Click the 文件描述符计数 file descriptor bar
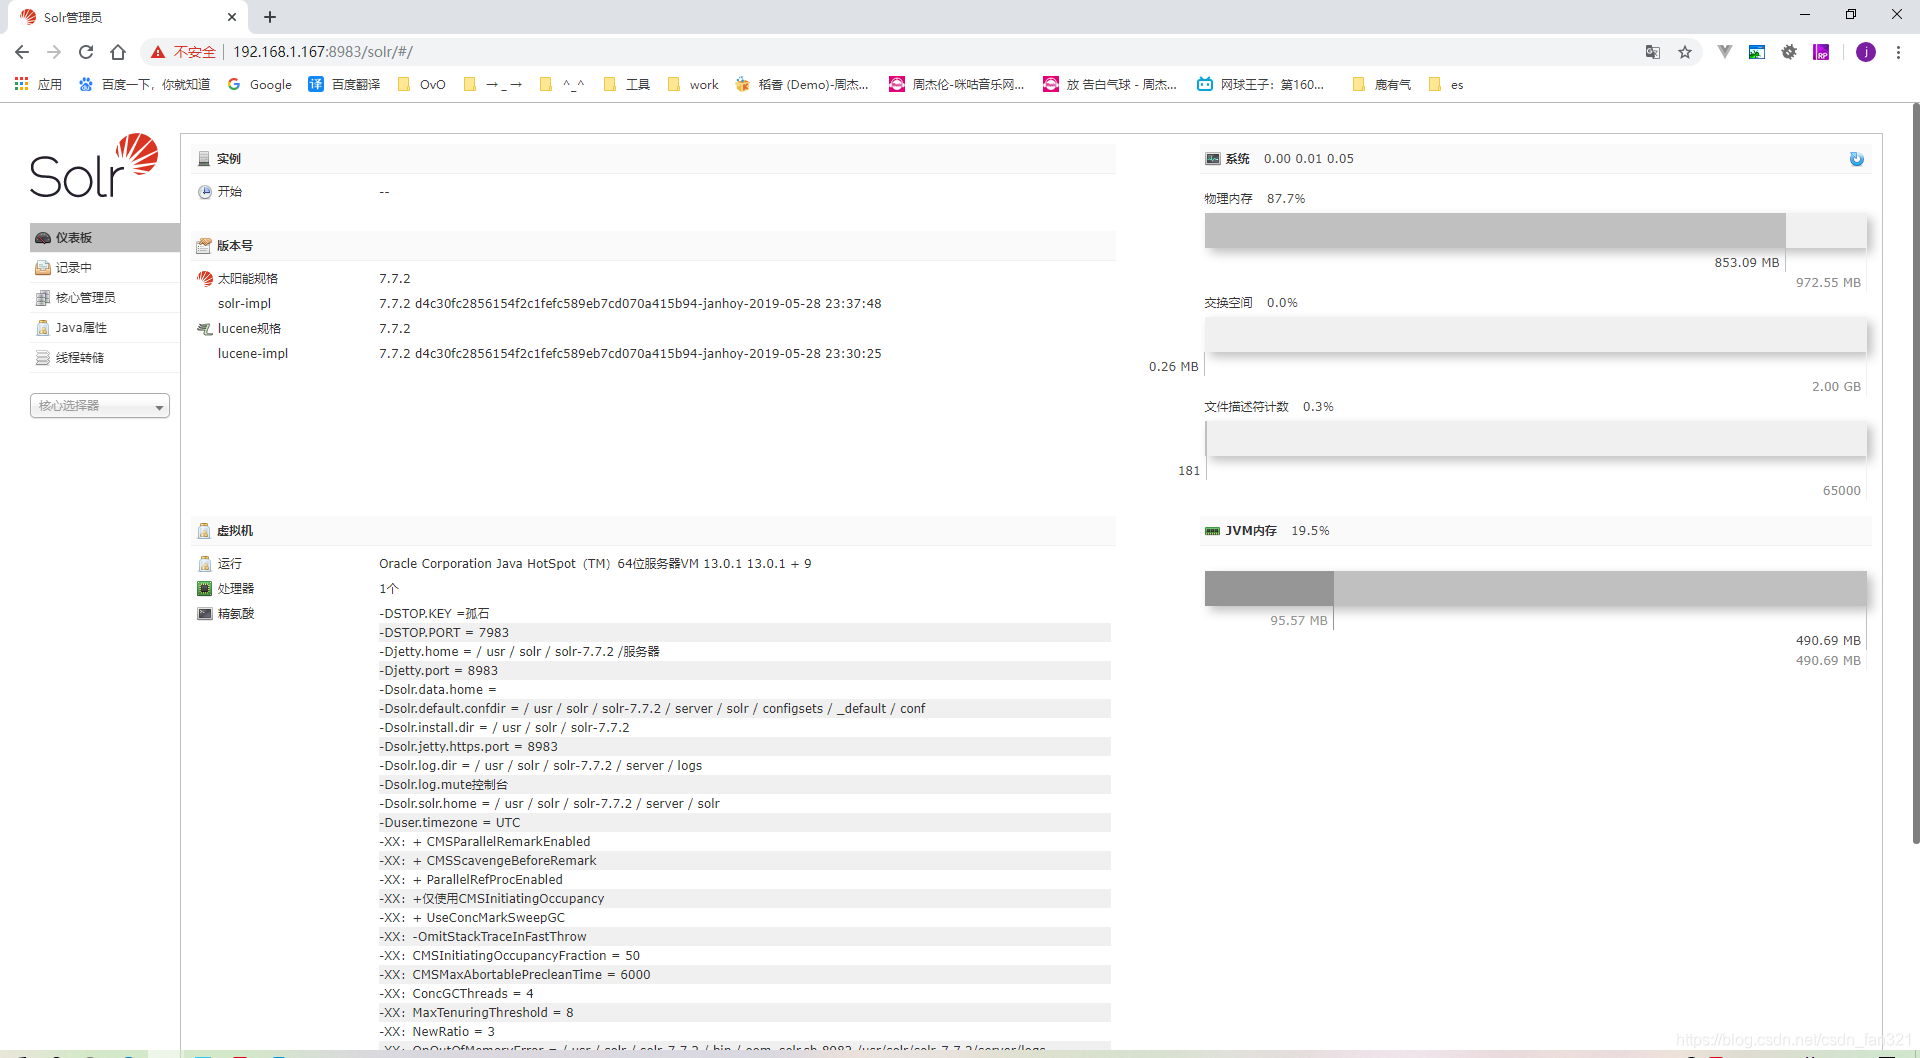The height and width of the screenshot is (1058, 1920). (x=1535, y=439)
